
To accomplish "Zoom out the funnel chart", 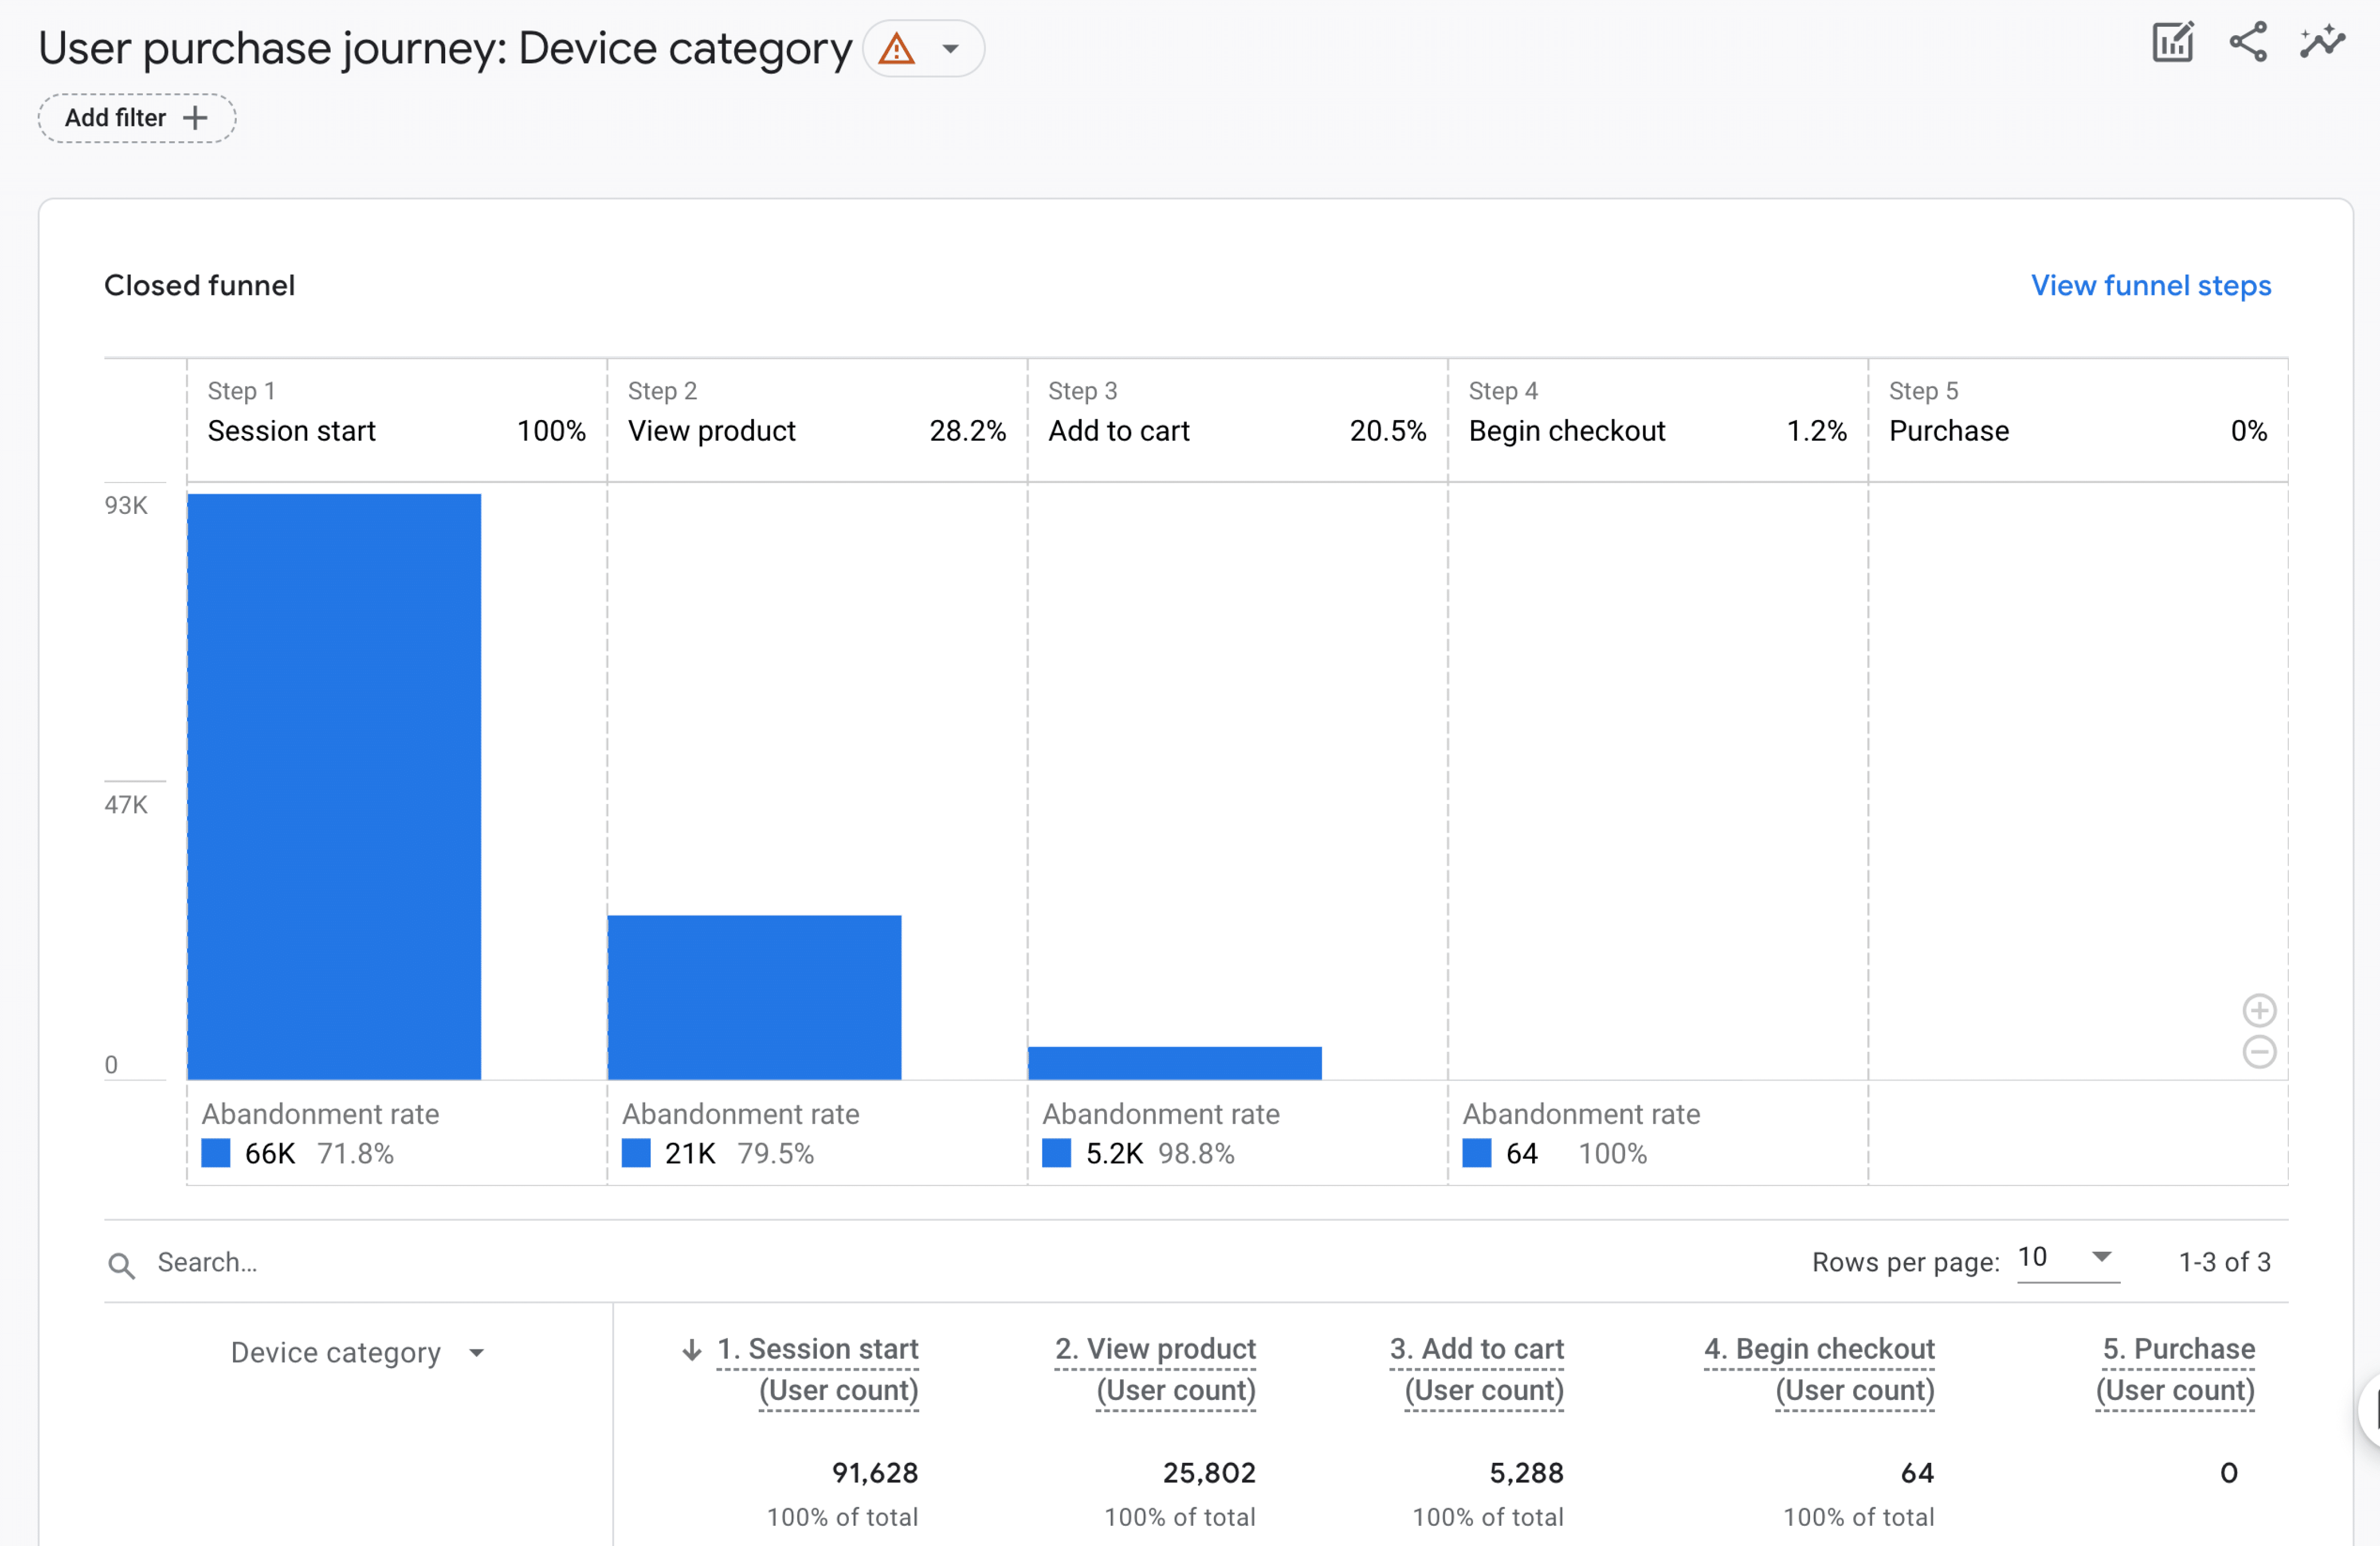I will coord(2259,1052).
